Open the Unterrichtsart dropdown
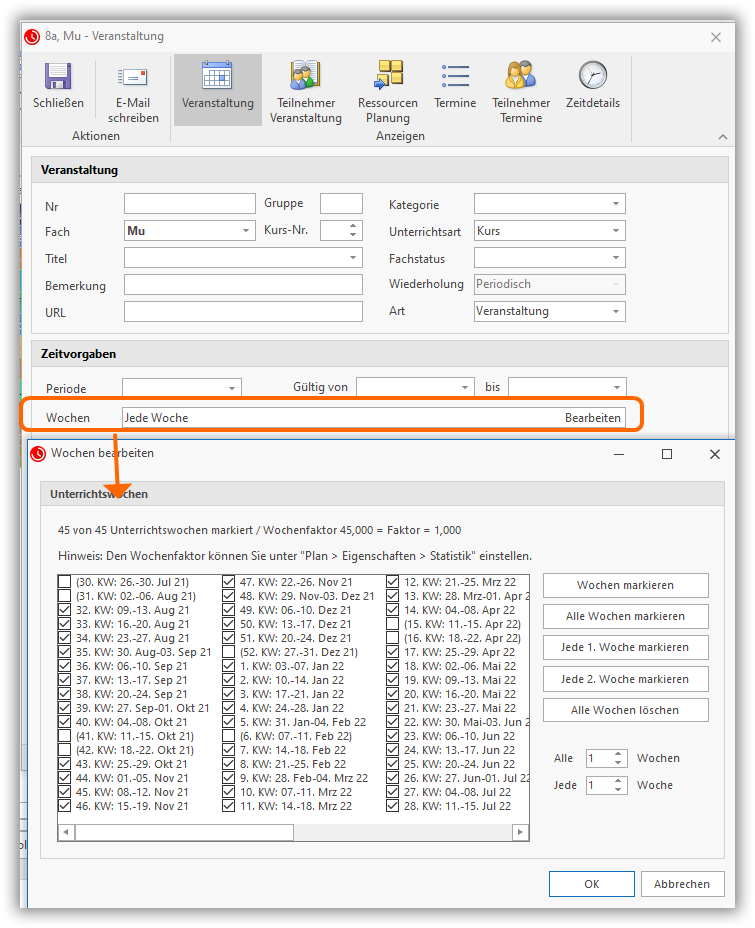Image resolution: width=755 pixels, height=928 pixels. 615,231
